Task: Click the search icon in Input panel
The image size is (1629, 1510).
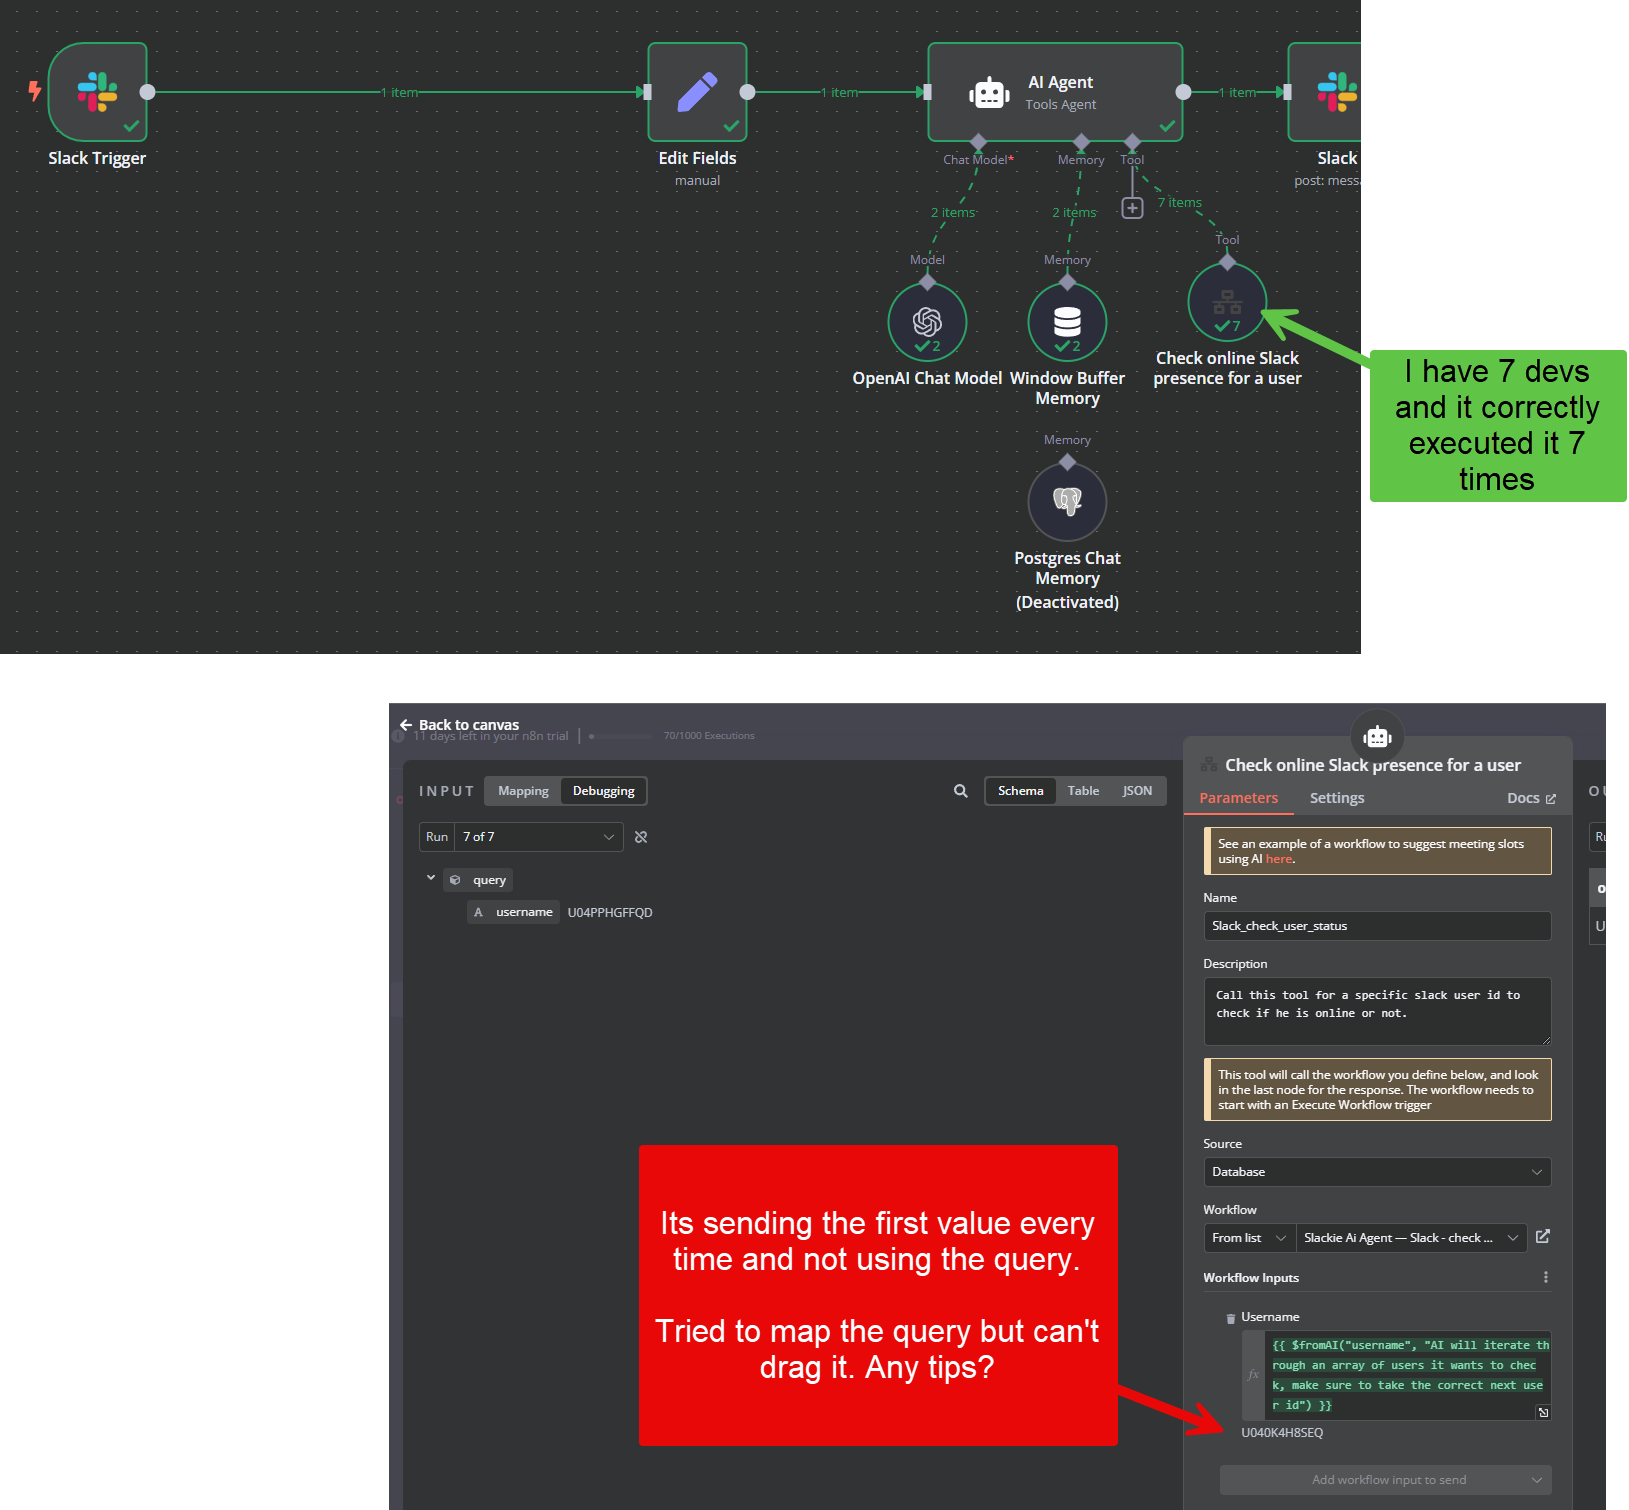Action: point(961,791)
